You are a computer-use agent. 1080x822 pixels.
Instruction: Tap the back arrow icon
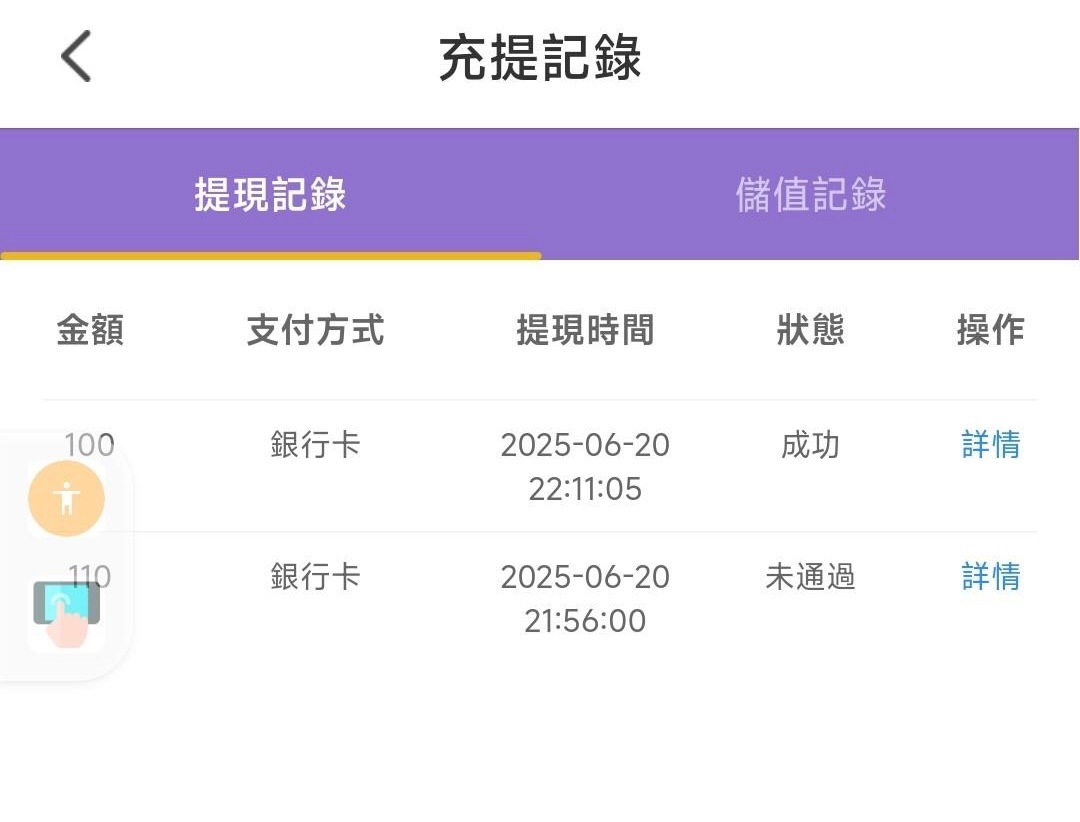pos(76,56)
